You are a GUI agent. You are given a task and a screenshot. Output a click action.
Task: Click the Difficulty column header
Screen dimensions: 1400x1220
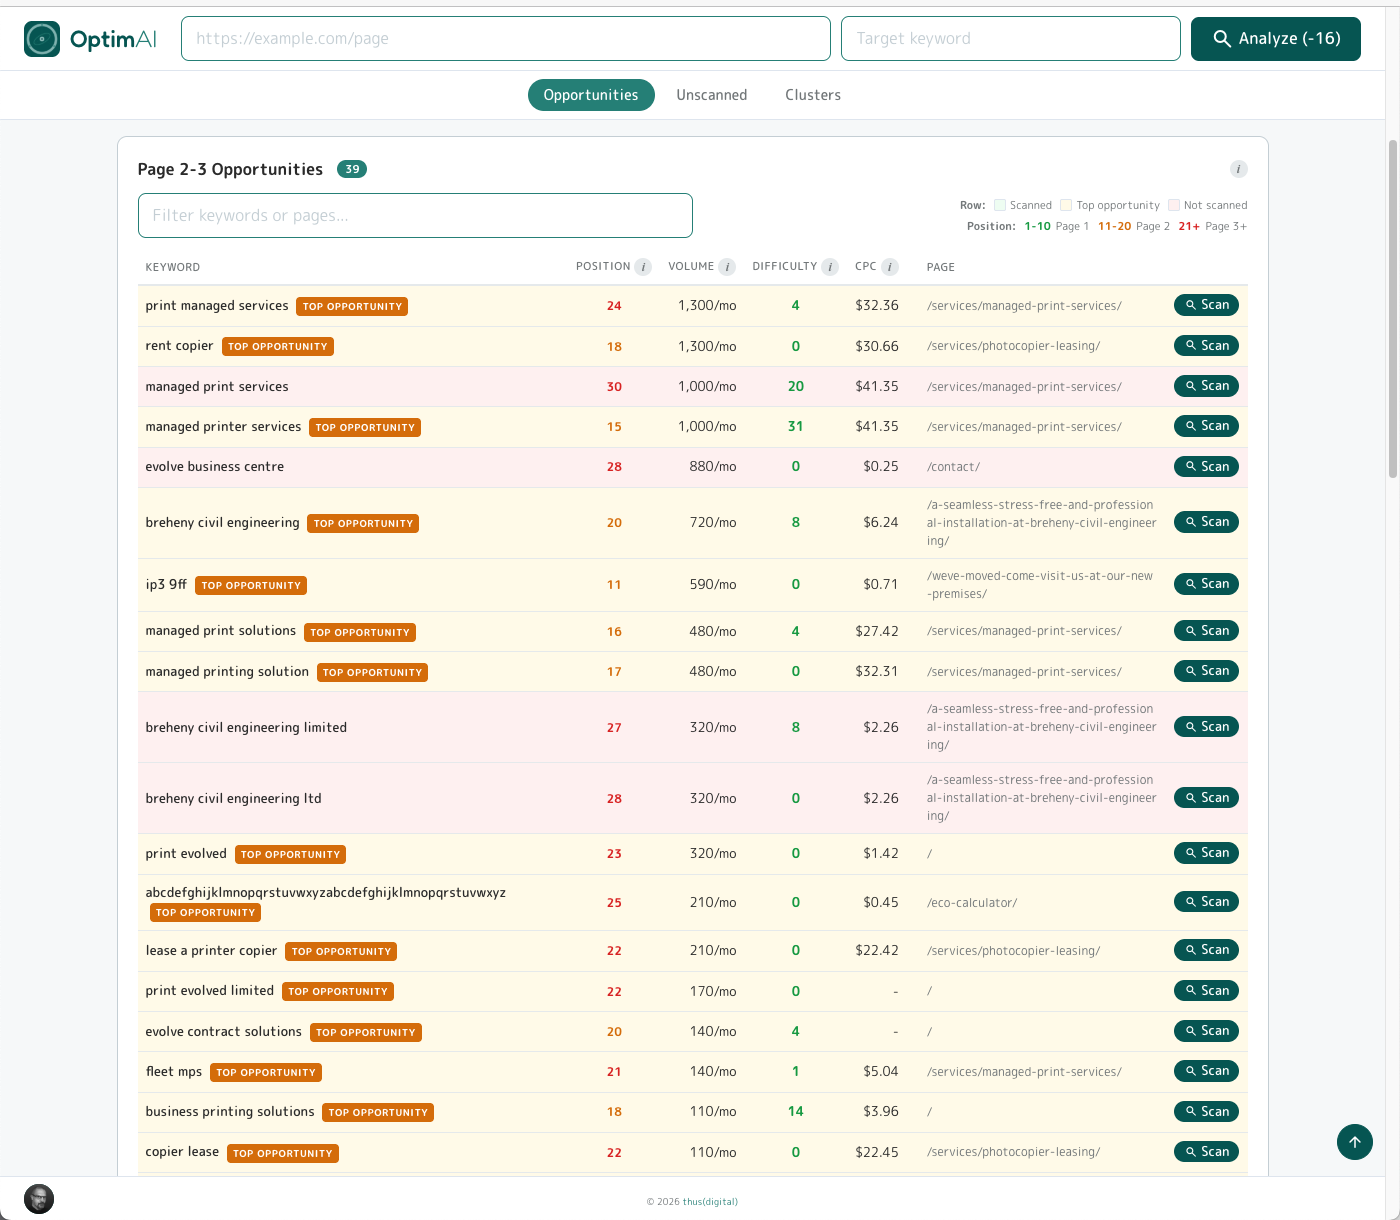pos(785,267)
